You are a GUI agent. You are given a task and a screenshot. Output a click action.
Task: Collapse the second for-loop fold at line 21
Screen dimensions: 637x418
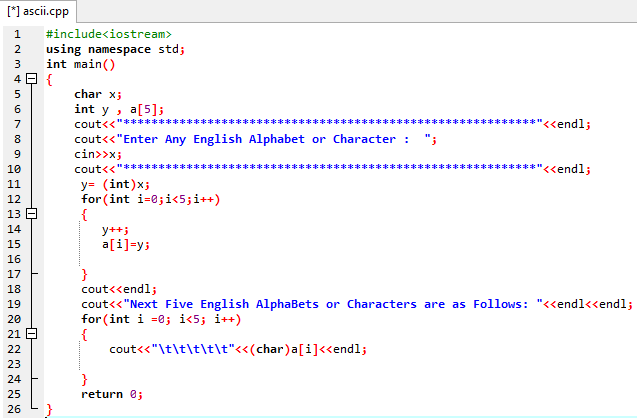[32, 334]
